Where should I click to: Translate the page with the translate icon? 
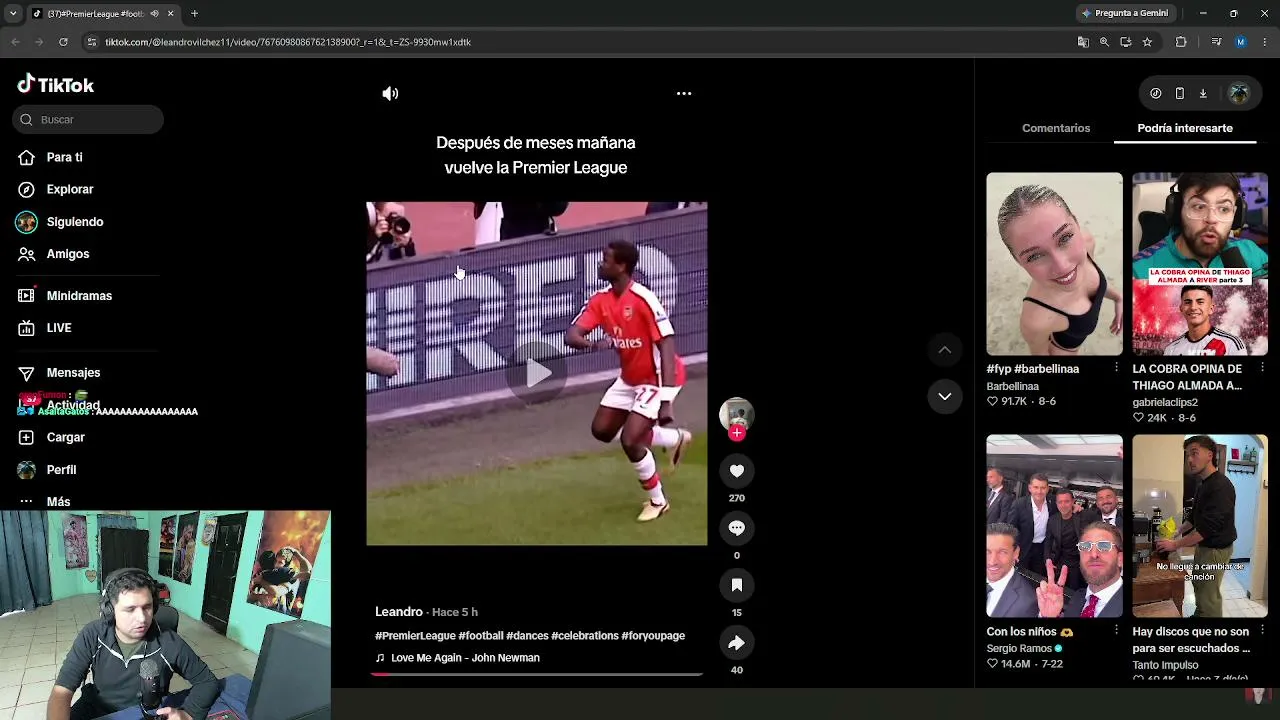click(1083, 42)
